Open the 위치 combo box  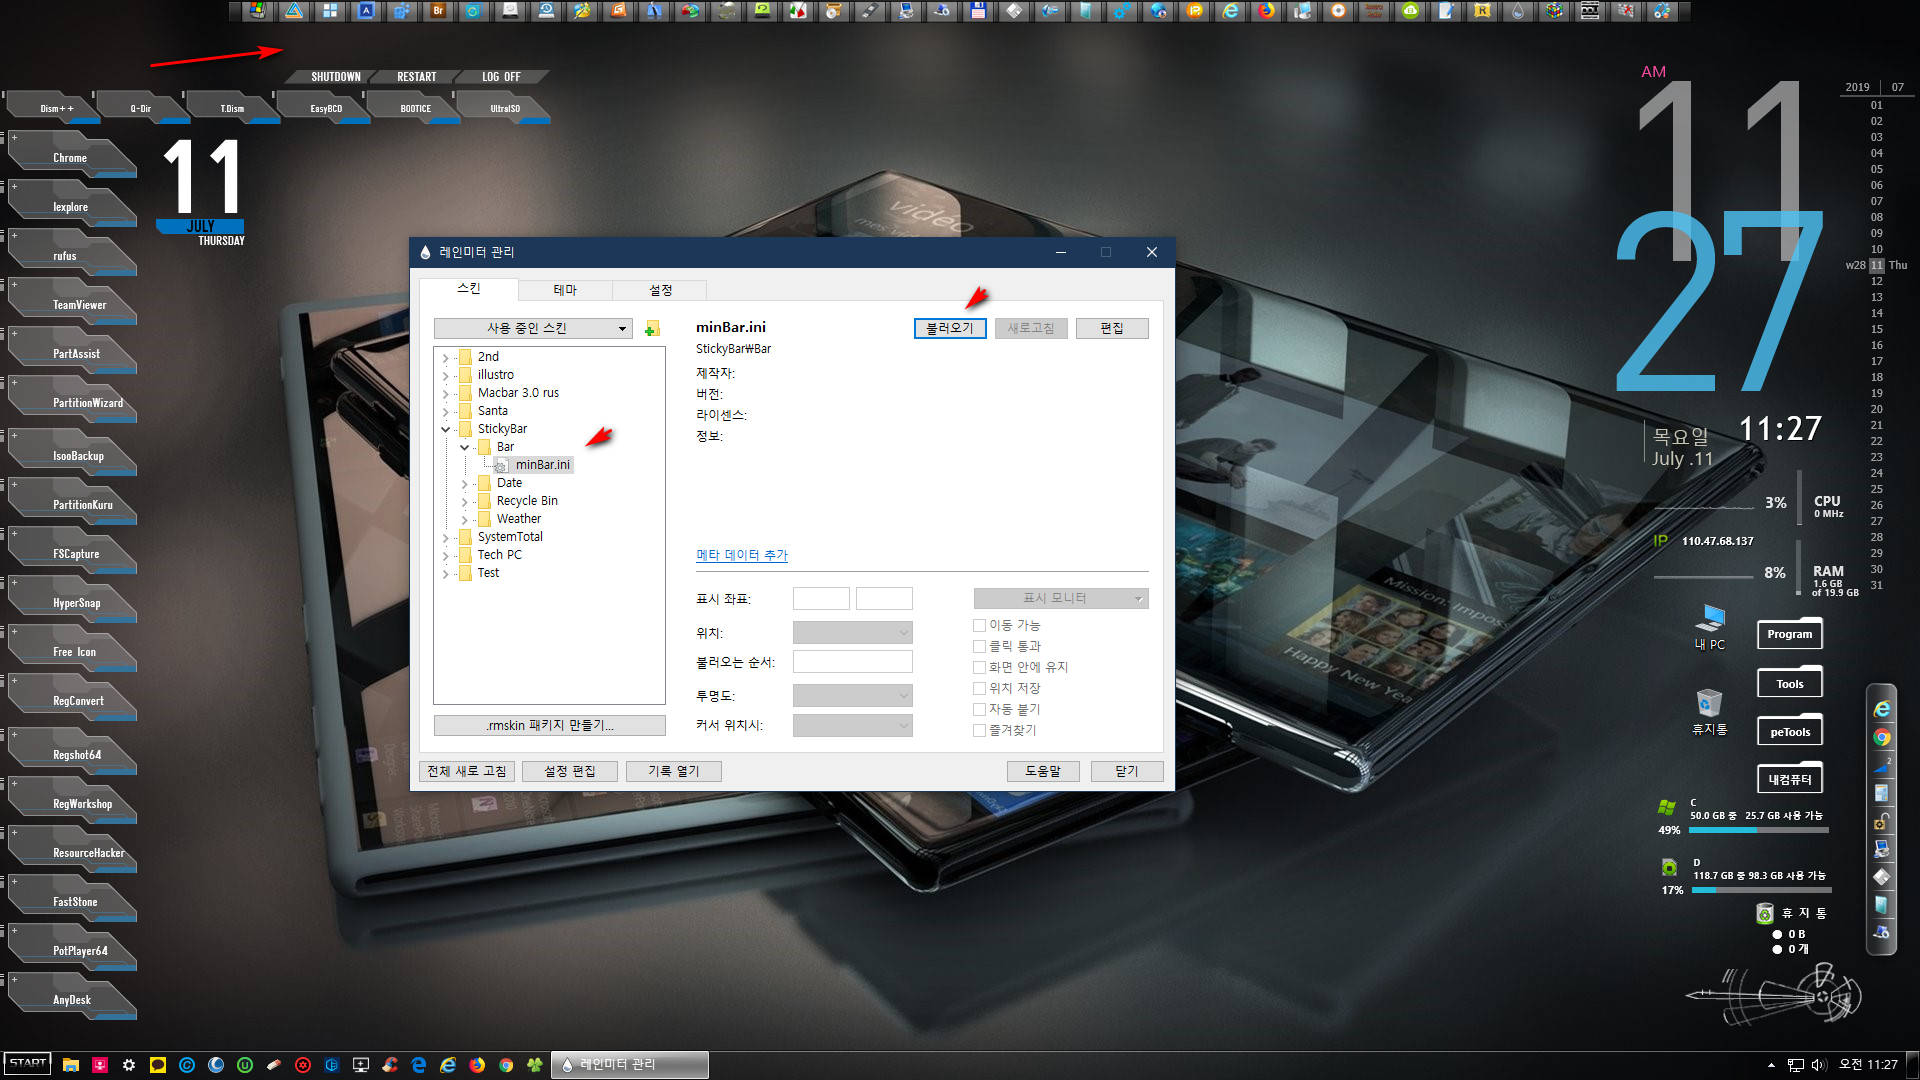pyautogui.click(x=852, y=633)
